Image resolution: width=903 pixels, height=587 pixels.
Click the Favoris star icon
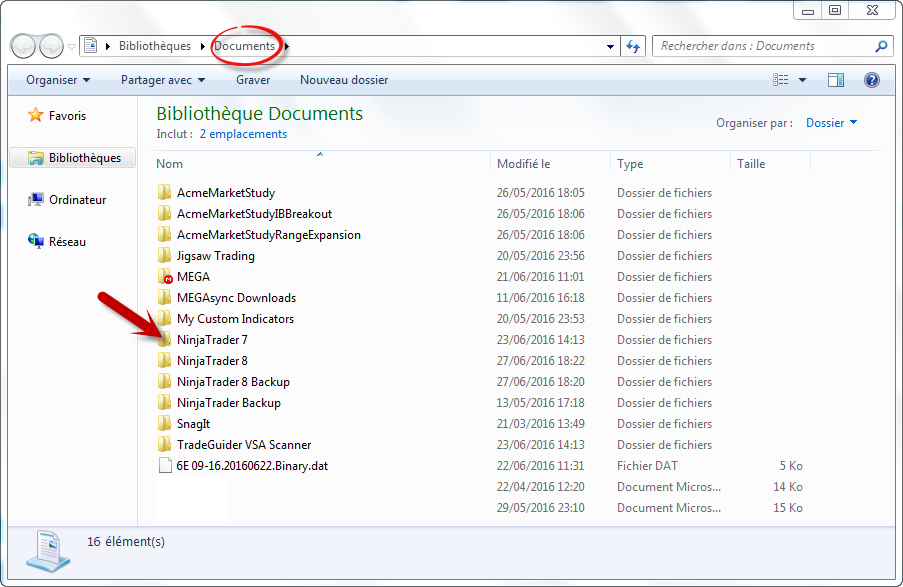coord(36,115)
